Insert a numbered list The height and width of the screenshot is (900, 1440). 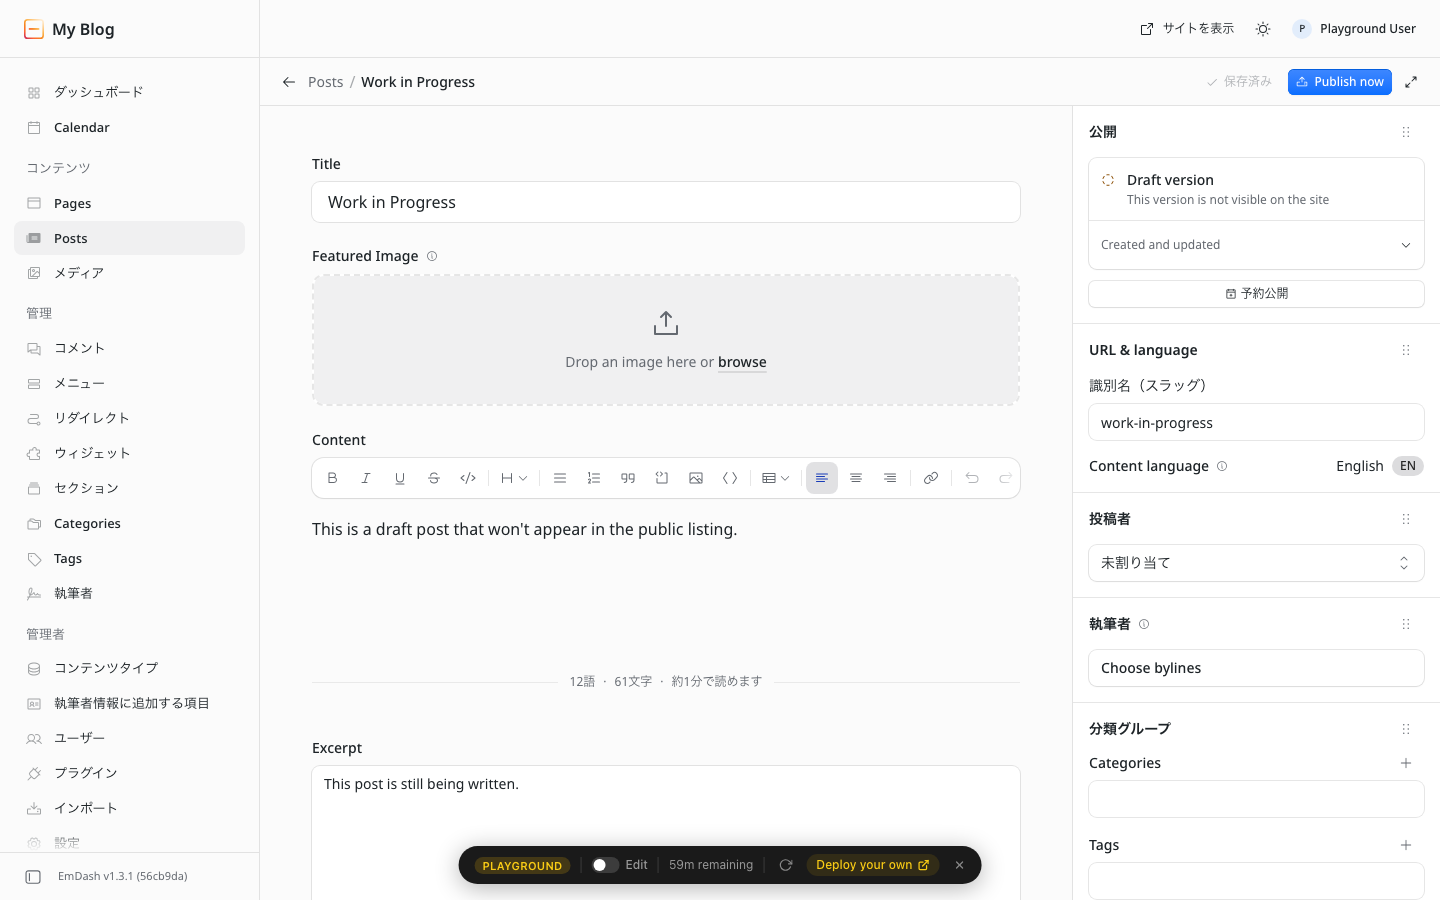pyautogui.click(x=594, y=478)
